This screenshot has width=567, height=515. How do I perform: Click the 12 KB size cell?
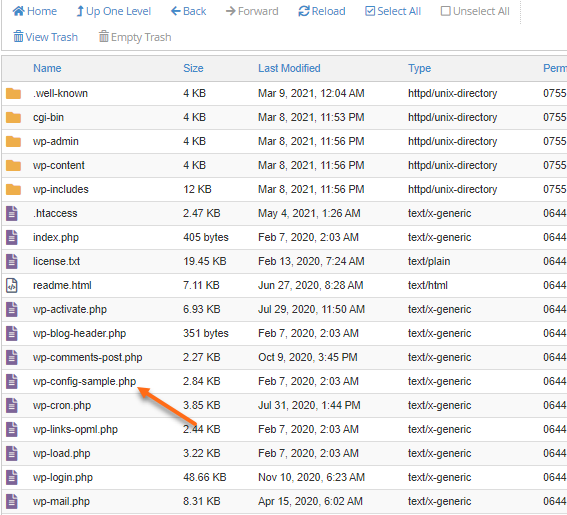click(197, 189)
